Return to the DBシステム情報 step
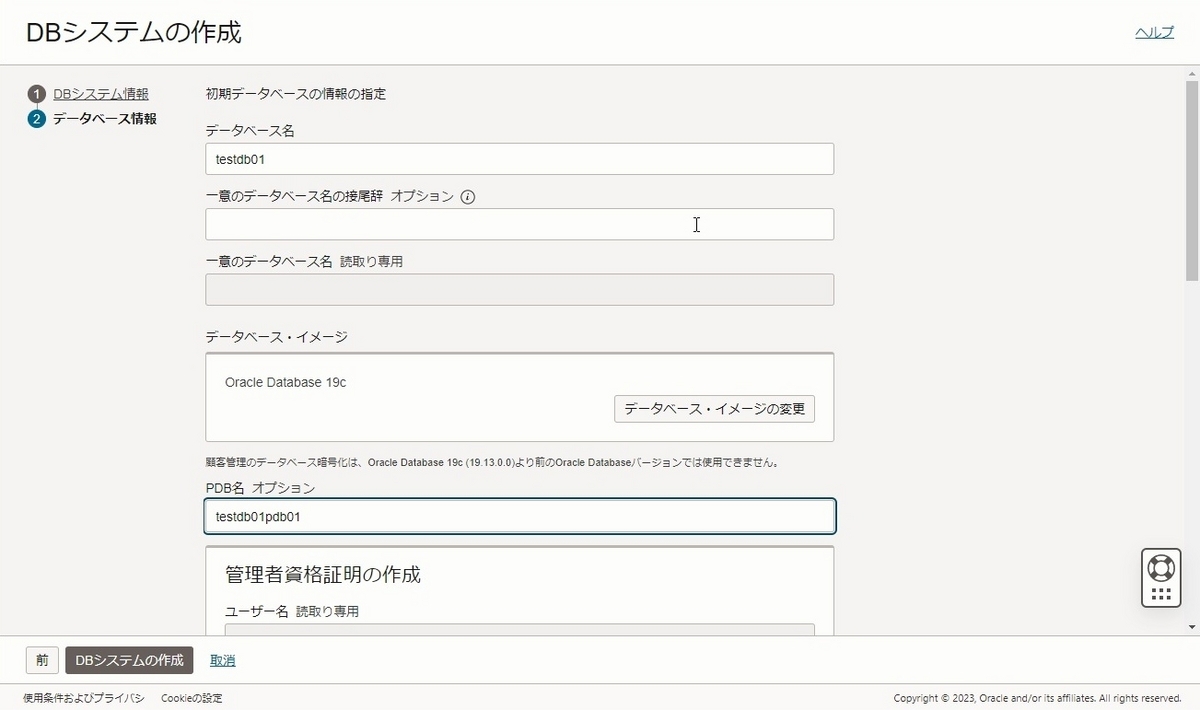The width and height of the screenshot is (1200, 710). (x=103, y=93)
